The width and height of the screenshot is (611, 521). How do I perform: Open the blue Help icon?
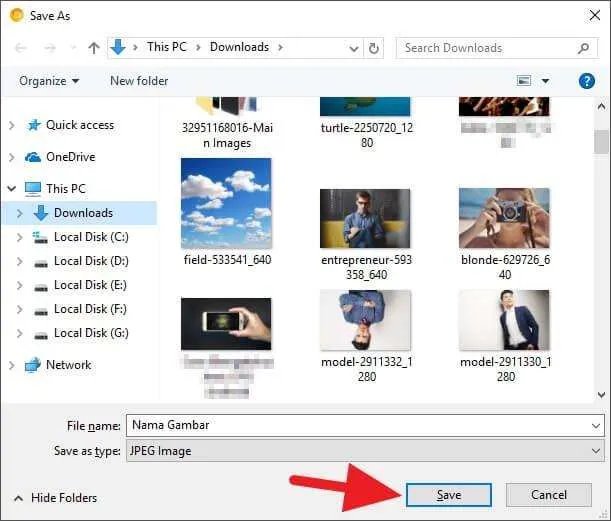point(586,81)
